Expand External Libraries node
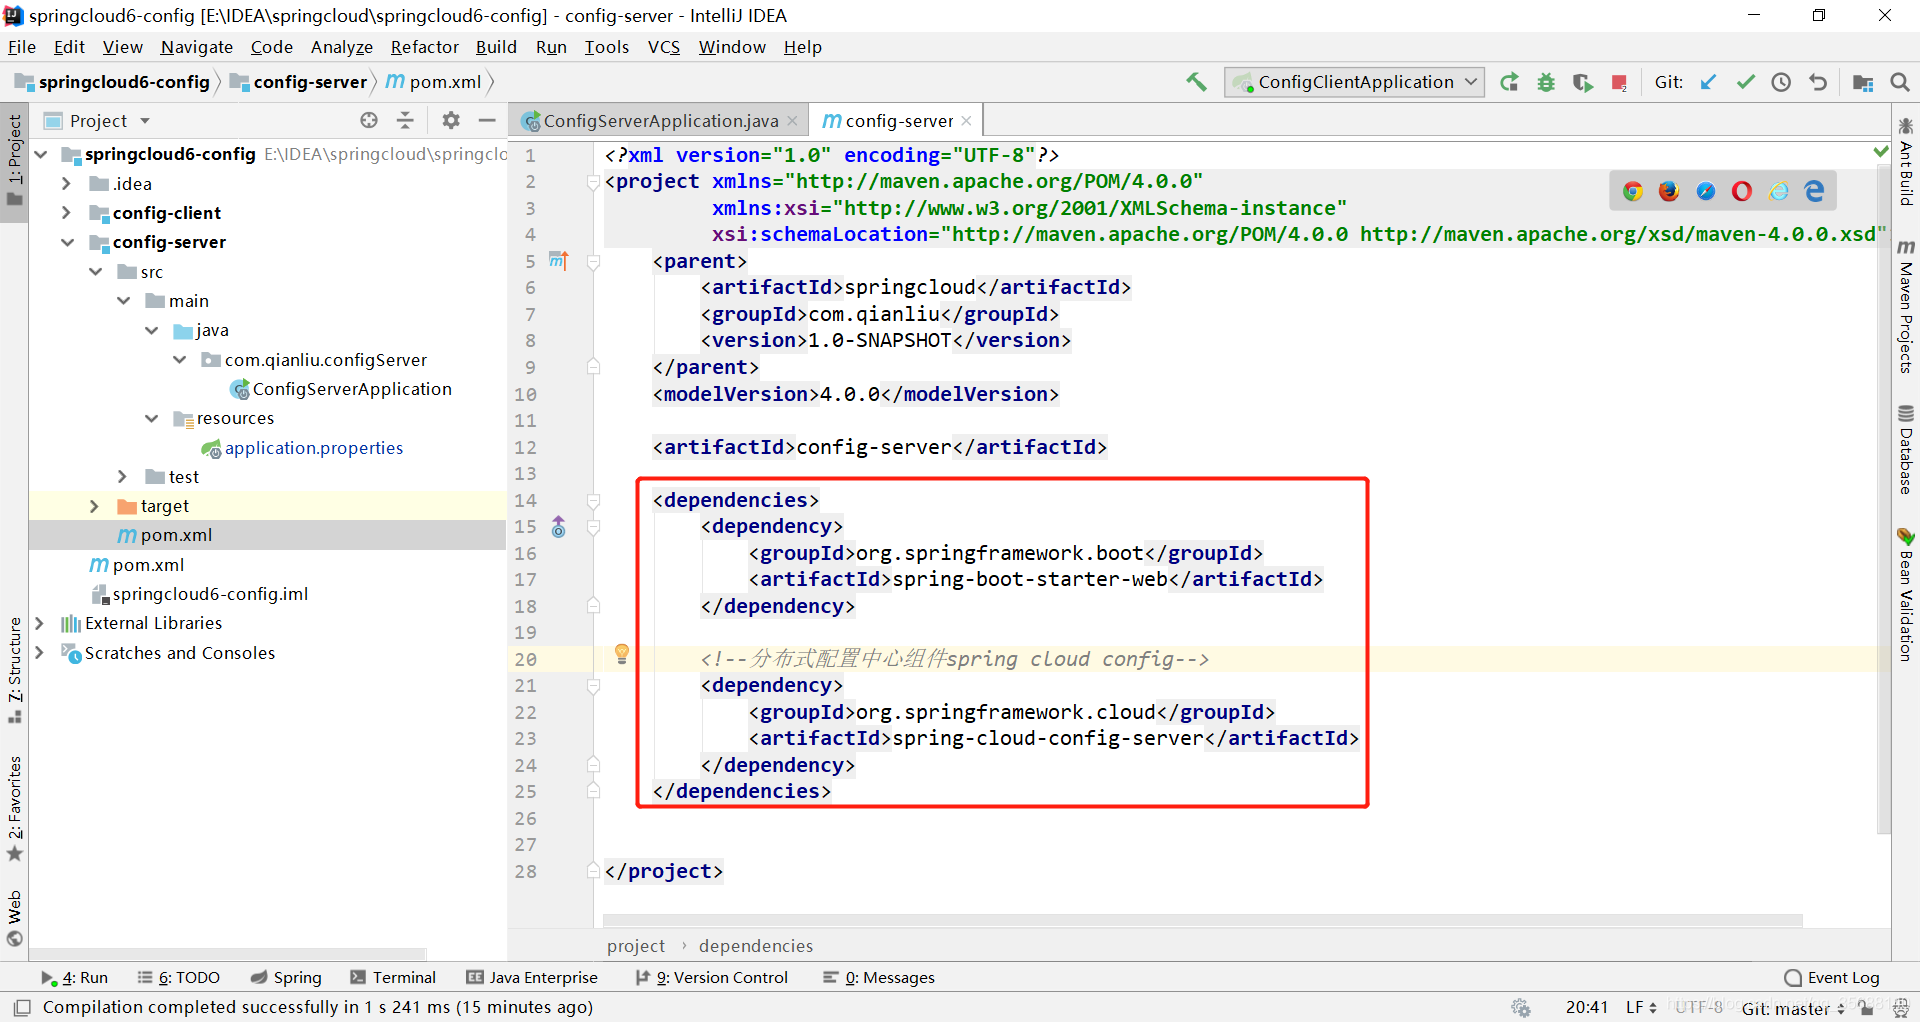Viewport: 1920px width, 1022px height. (x=39, y=623)
